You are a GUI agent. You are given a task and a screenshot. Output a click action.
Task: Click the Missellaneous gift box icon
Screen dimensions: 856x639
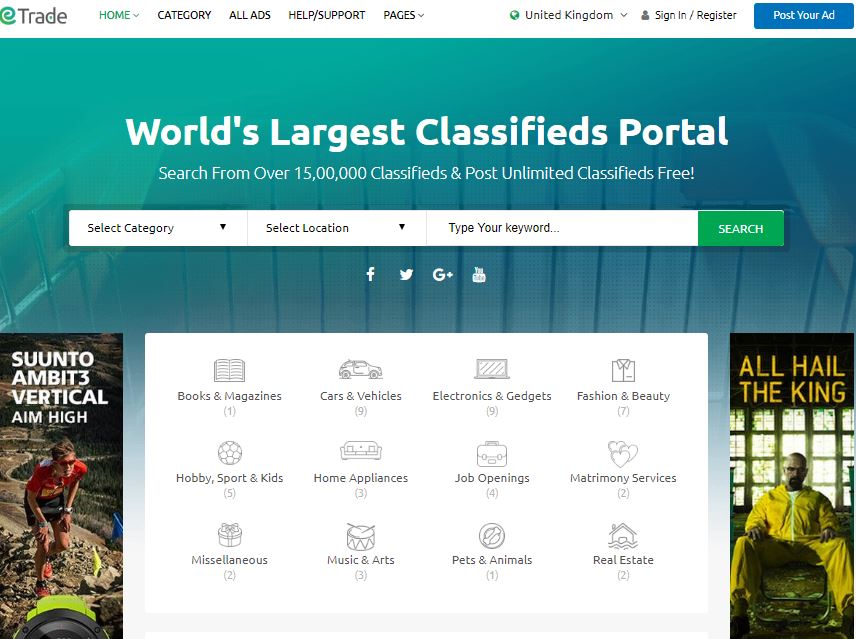pyautogui.click(x=230, y=535)
